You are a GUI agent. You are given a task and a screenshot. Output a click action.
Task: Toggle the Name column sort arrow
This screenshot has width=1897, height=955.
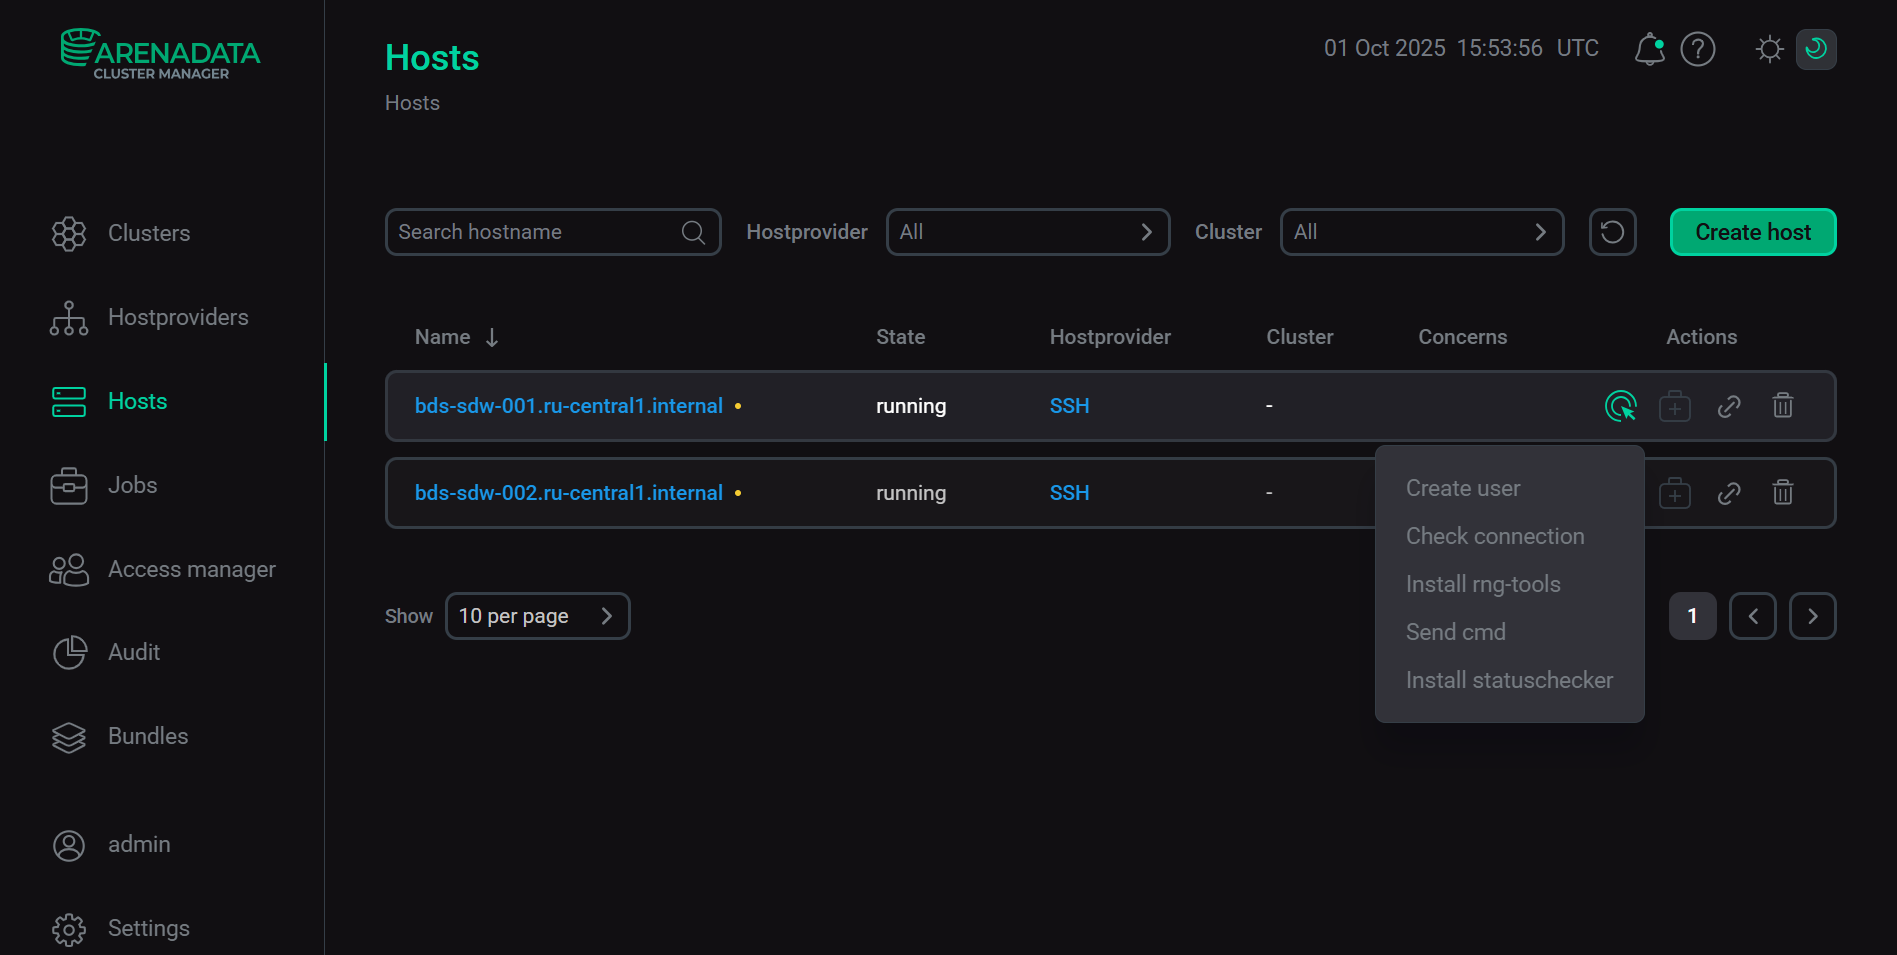(x=492, y=337)
